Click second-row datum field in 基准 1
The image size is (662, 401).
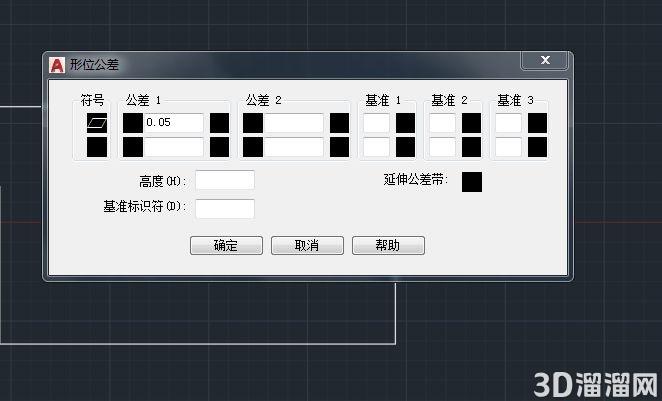pyautogui.click(x=377, y=147)
